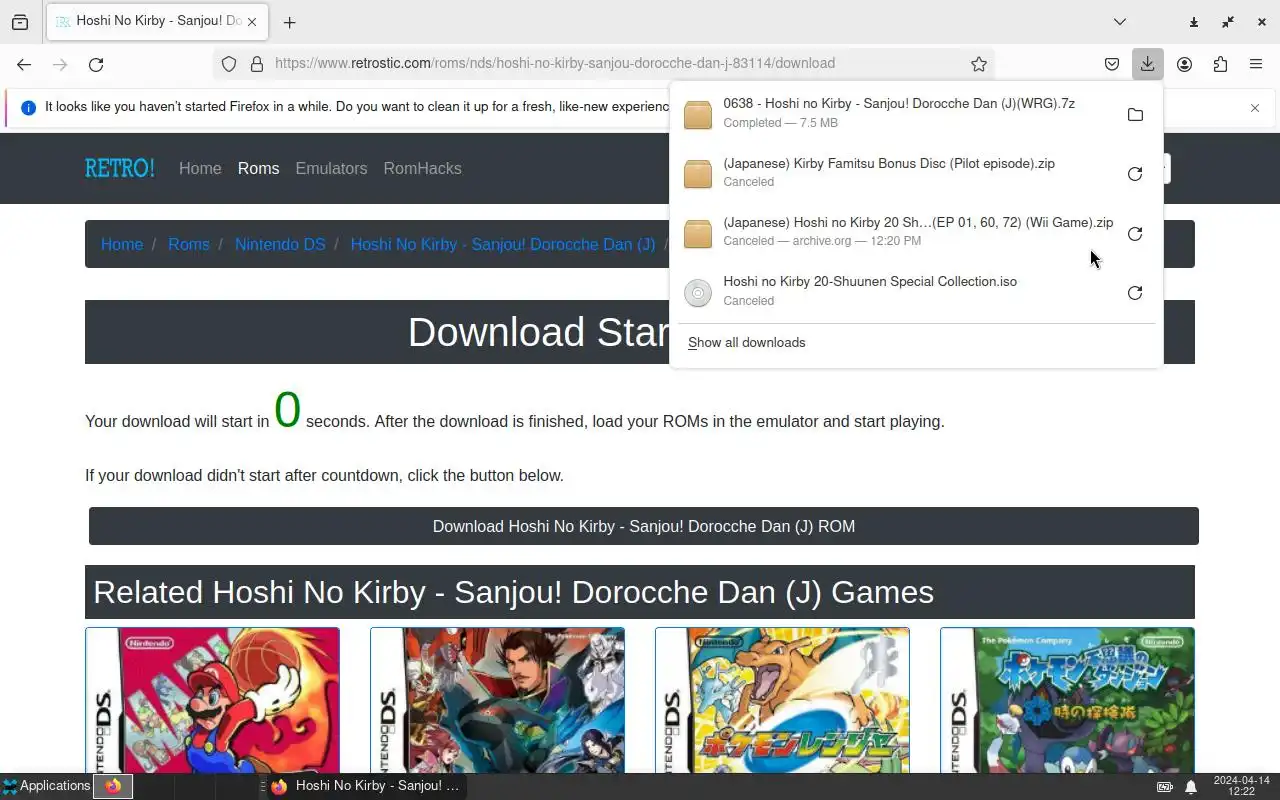Open the Pokemon Ranger Charizard game thumbnail
The width and height of the screenshot is (1280, 800).
click(782, 700)
